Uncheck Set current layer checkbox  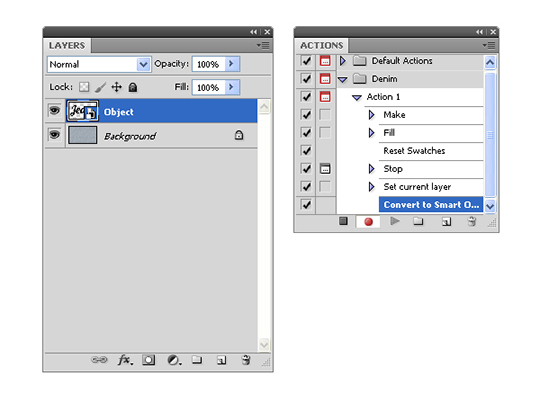point(306,187)
